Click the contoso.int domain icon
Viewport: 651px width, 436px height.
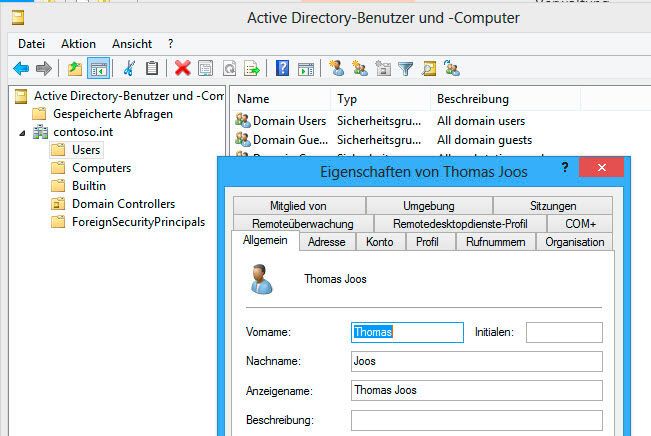40,132
